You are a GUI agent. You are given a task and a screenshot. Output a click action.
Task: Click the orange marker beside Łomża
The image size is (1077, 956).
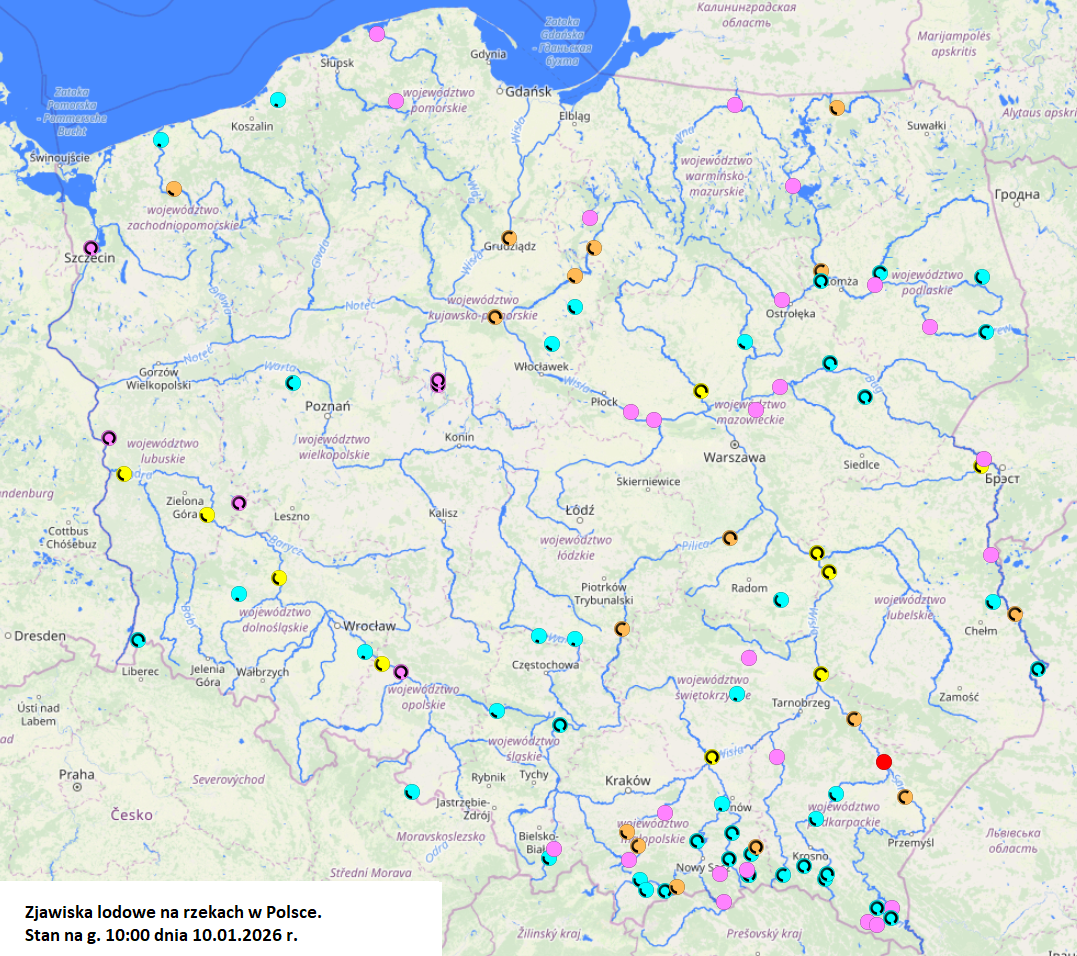click(823, 267)
